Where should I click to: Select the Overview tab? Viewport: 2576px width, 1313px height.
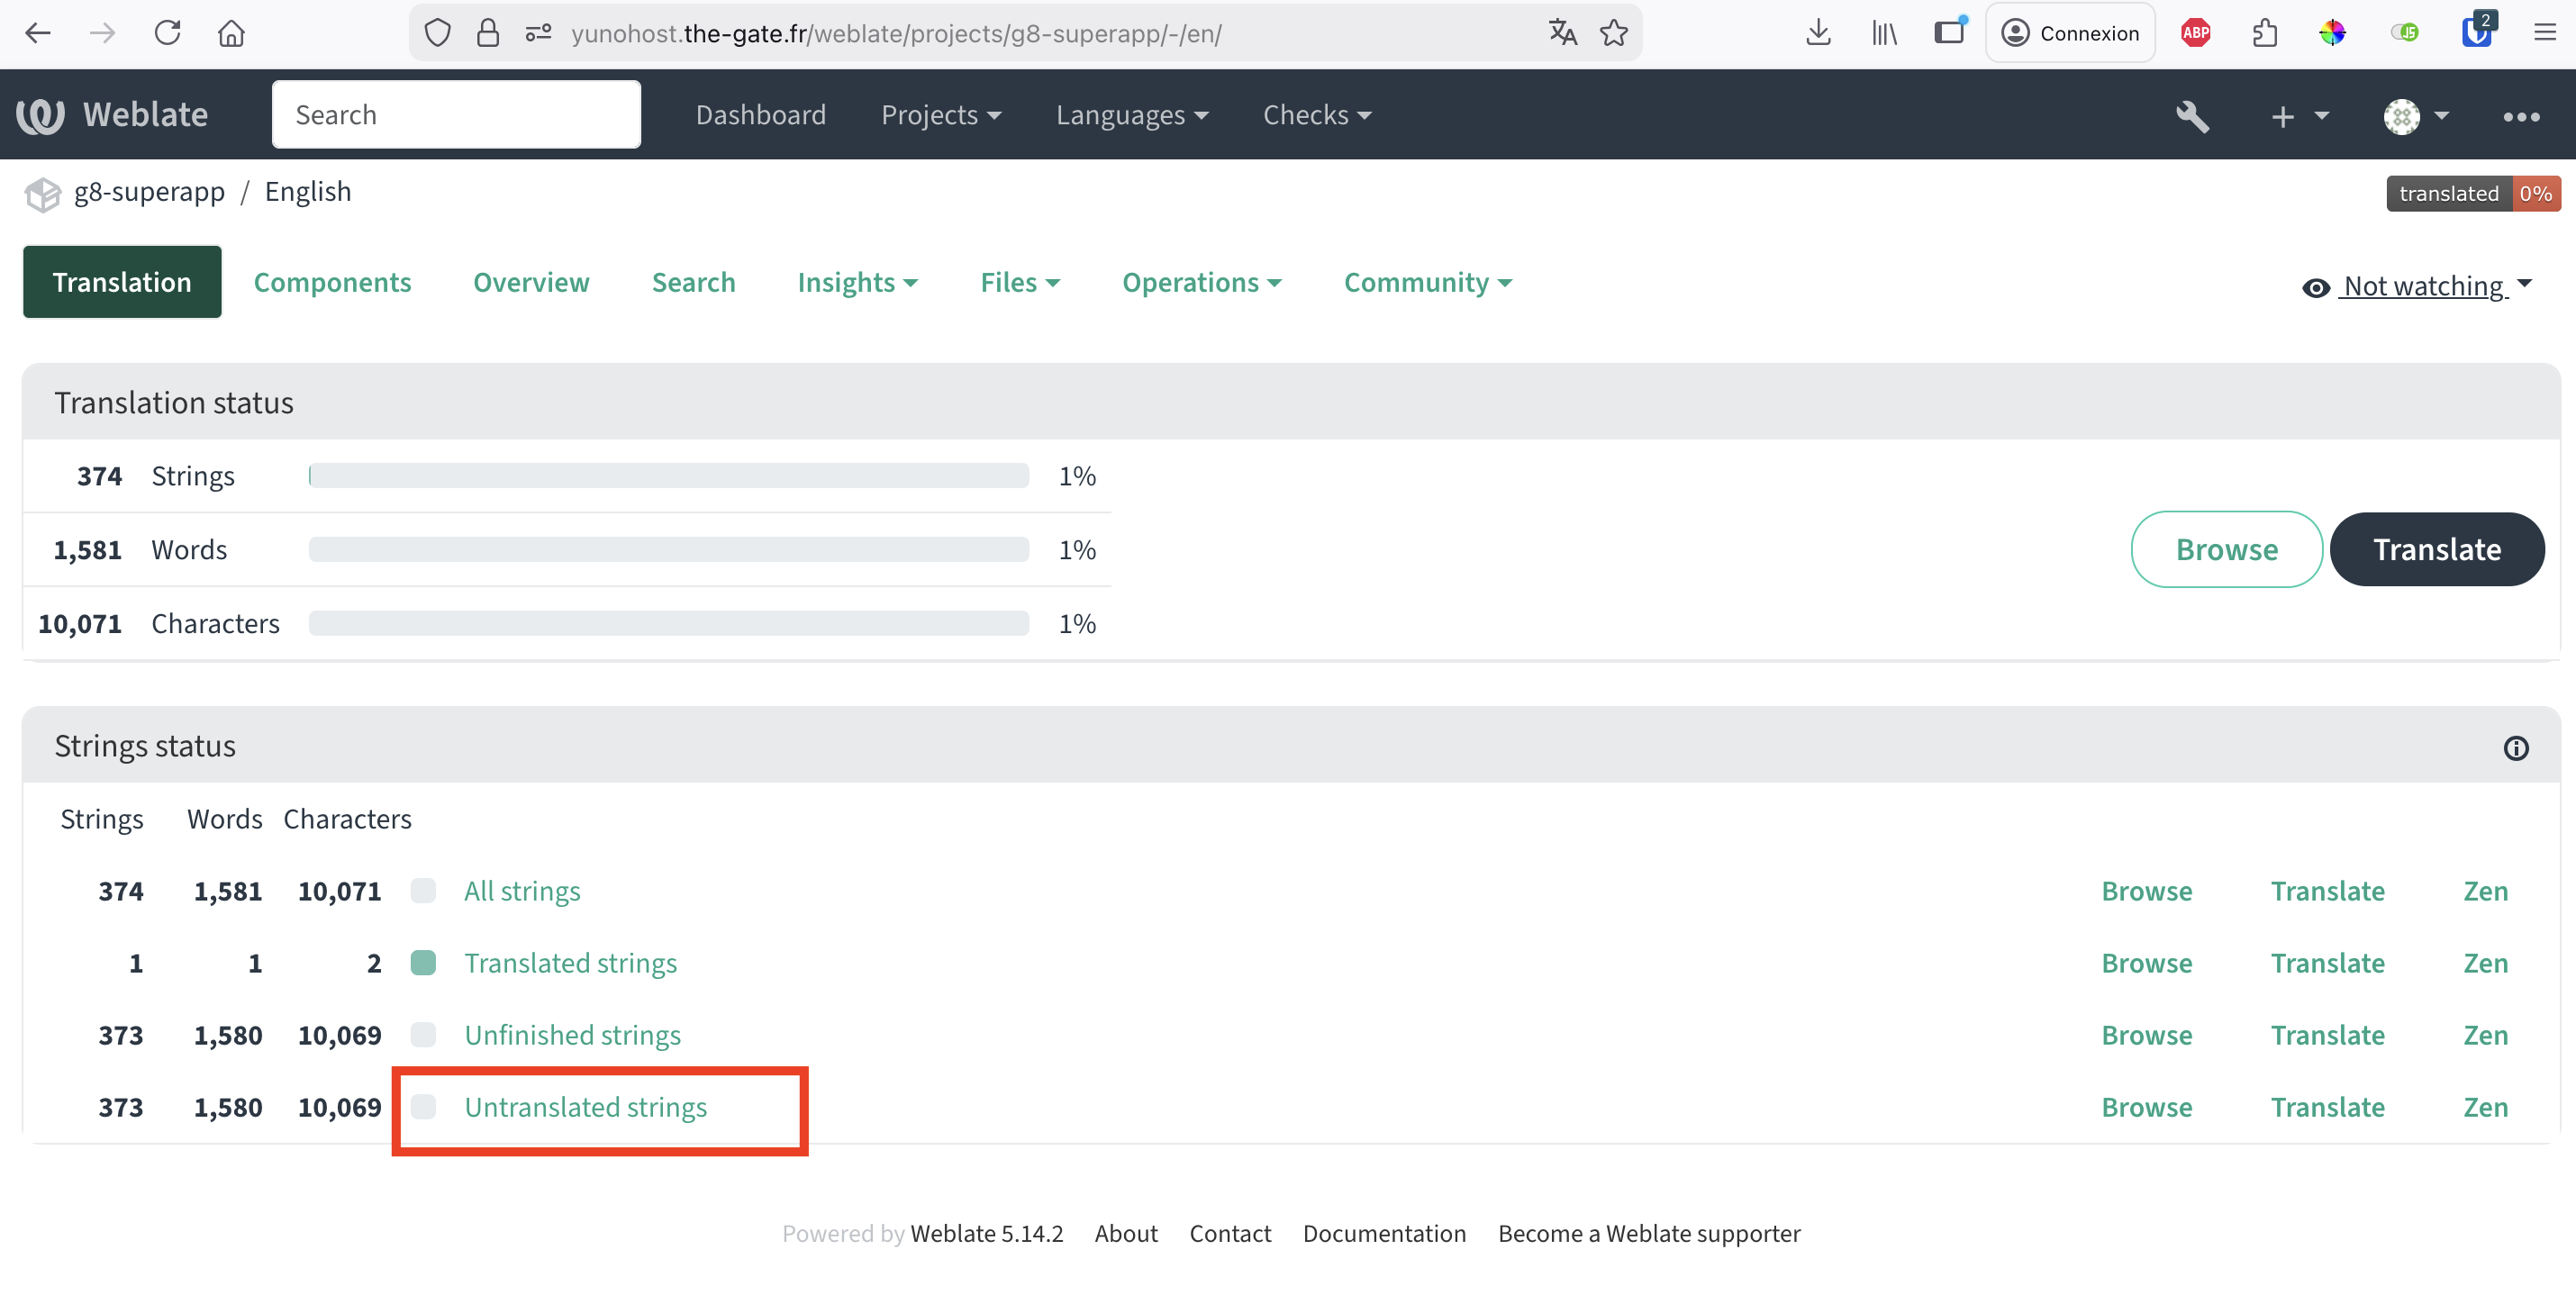coord(531,283)
